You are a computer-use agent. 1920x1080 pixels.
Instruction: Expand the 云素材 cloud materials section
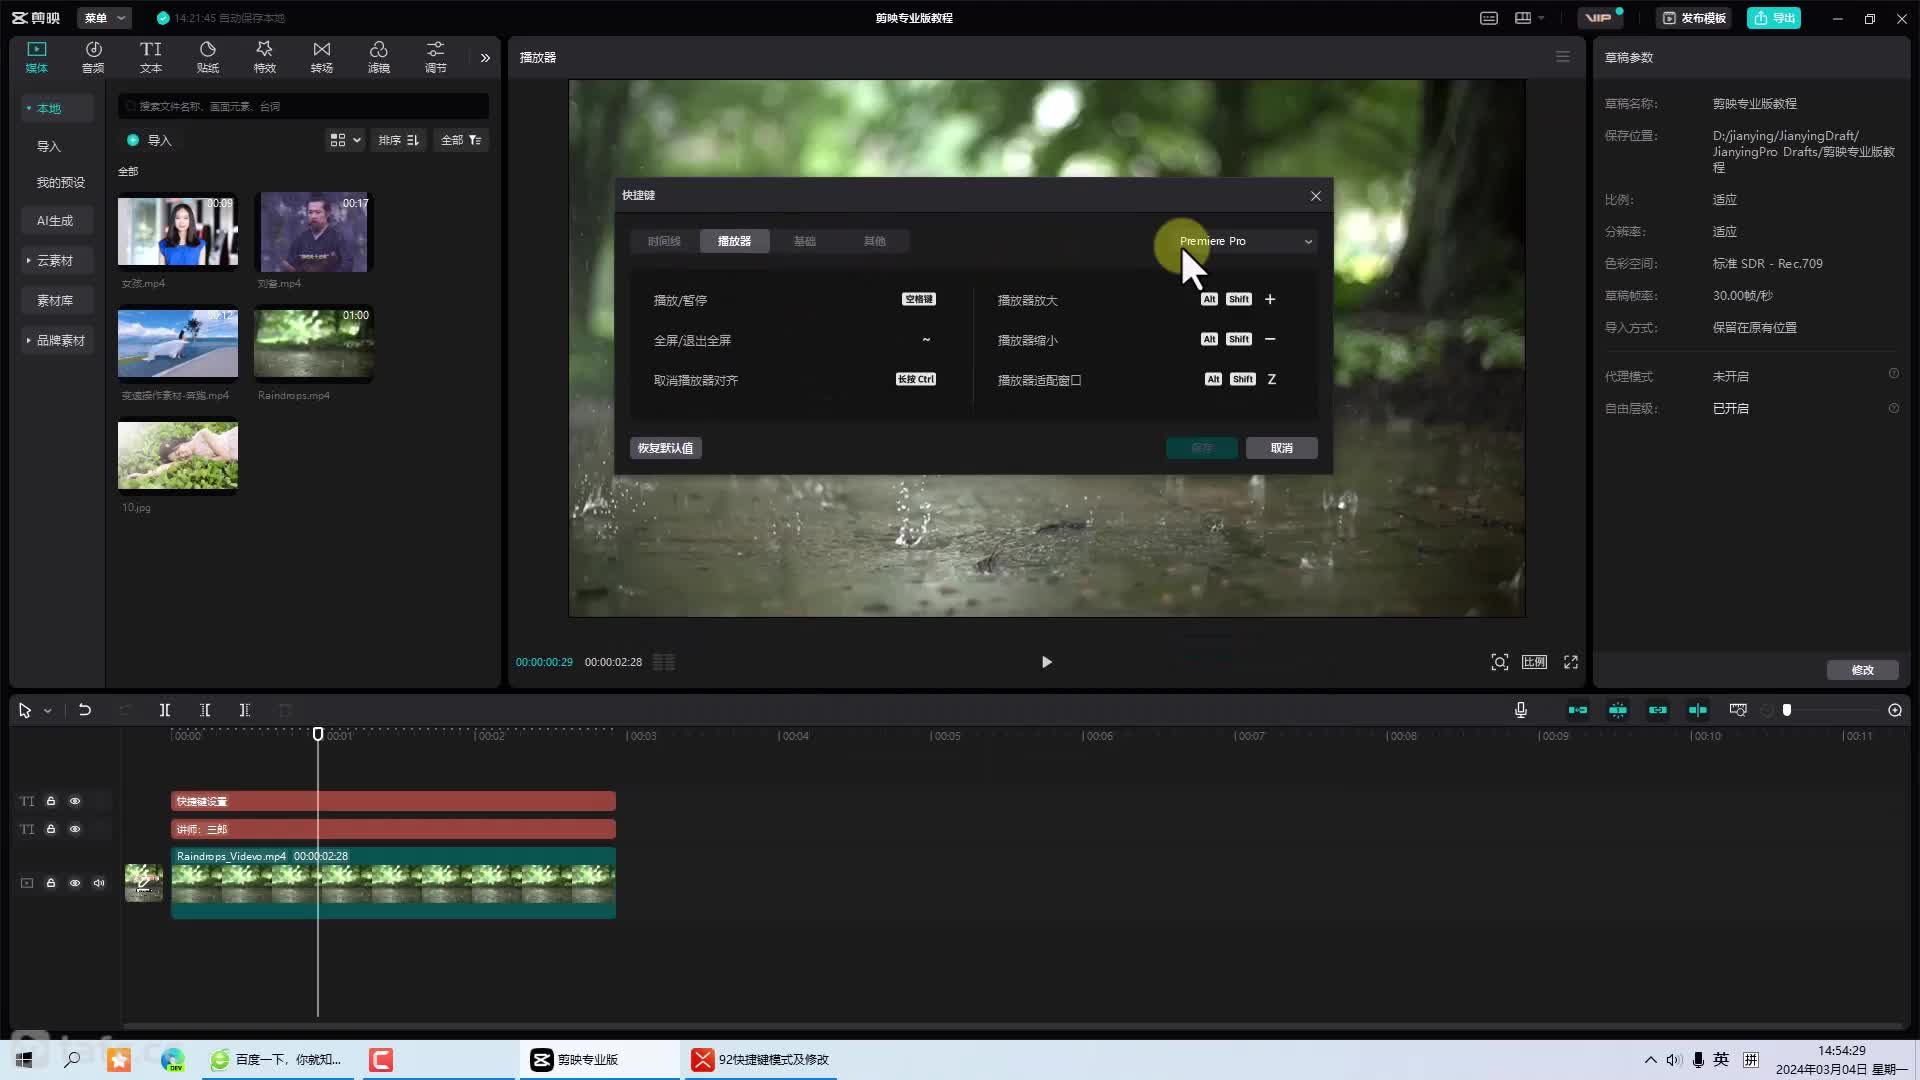click(x=57, y=260)
